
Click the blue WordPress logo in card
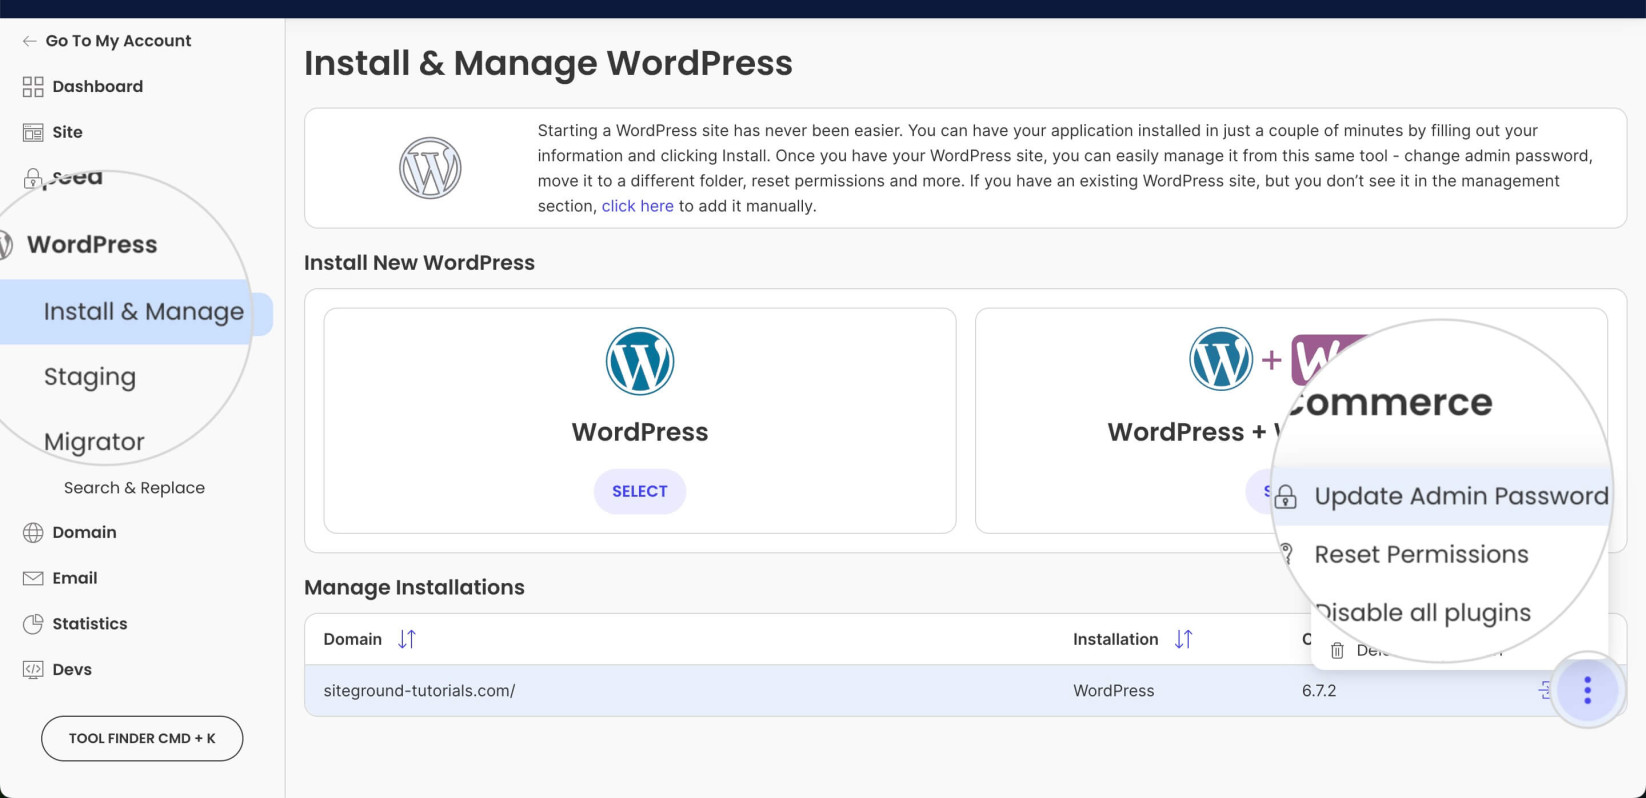640,361
